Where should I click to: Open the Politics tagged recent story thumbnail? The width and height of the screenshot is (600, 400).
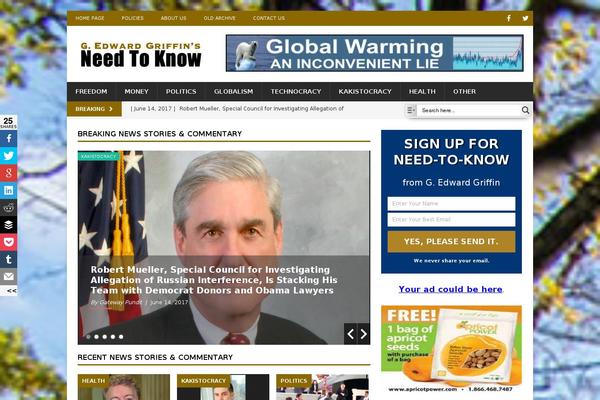(x=322, y=387)
